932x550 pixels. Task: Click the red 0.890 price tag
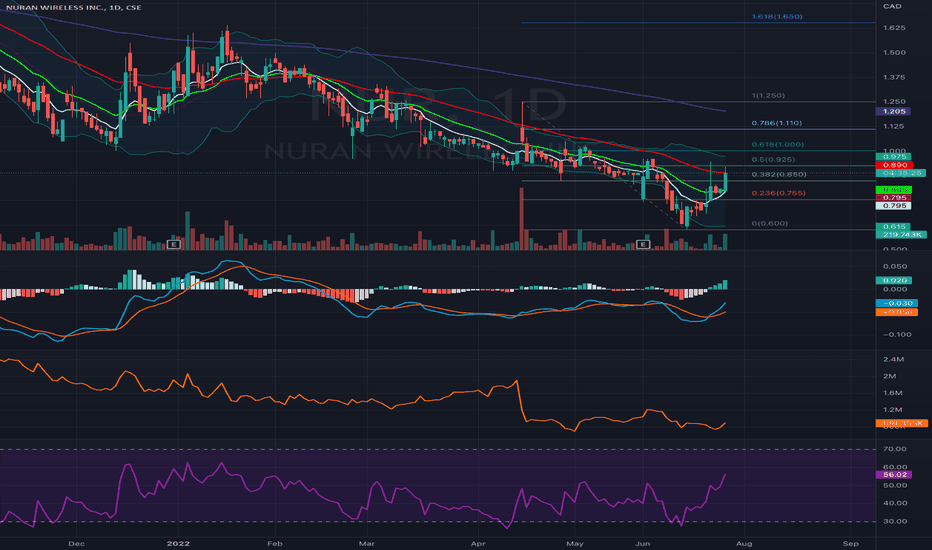893,165
